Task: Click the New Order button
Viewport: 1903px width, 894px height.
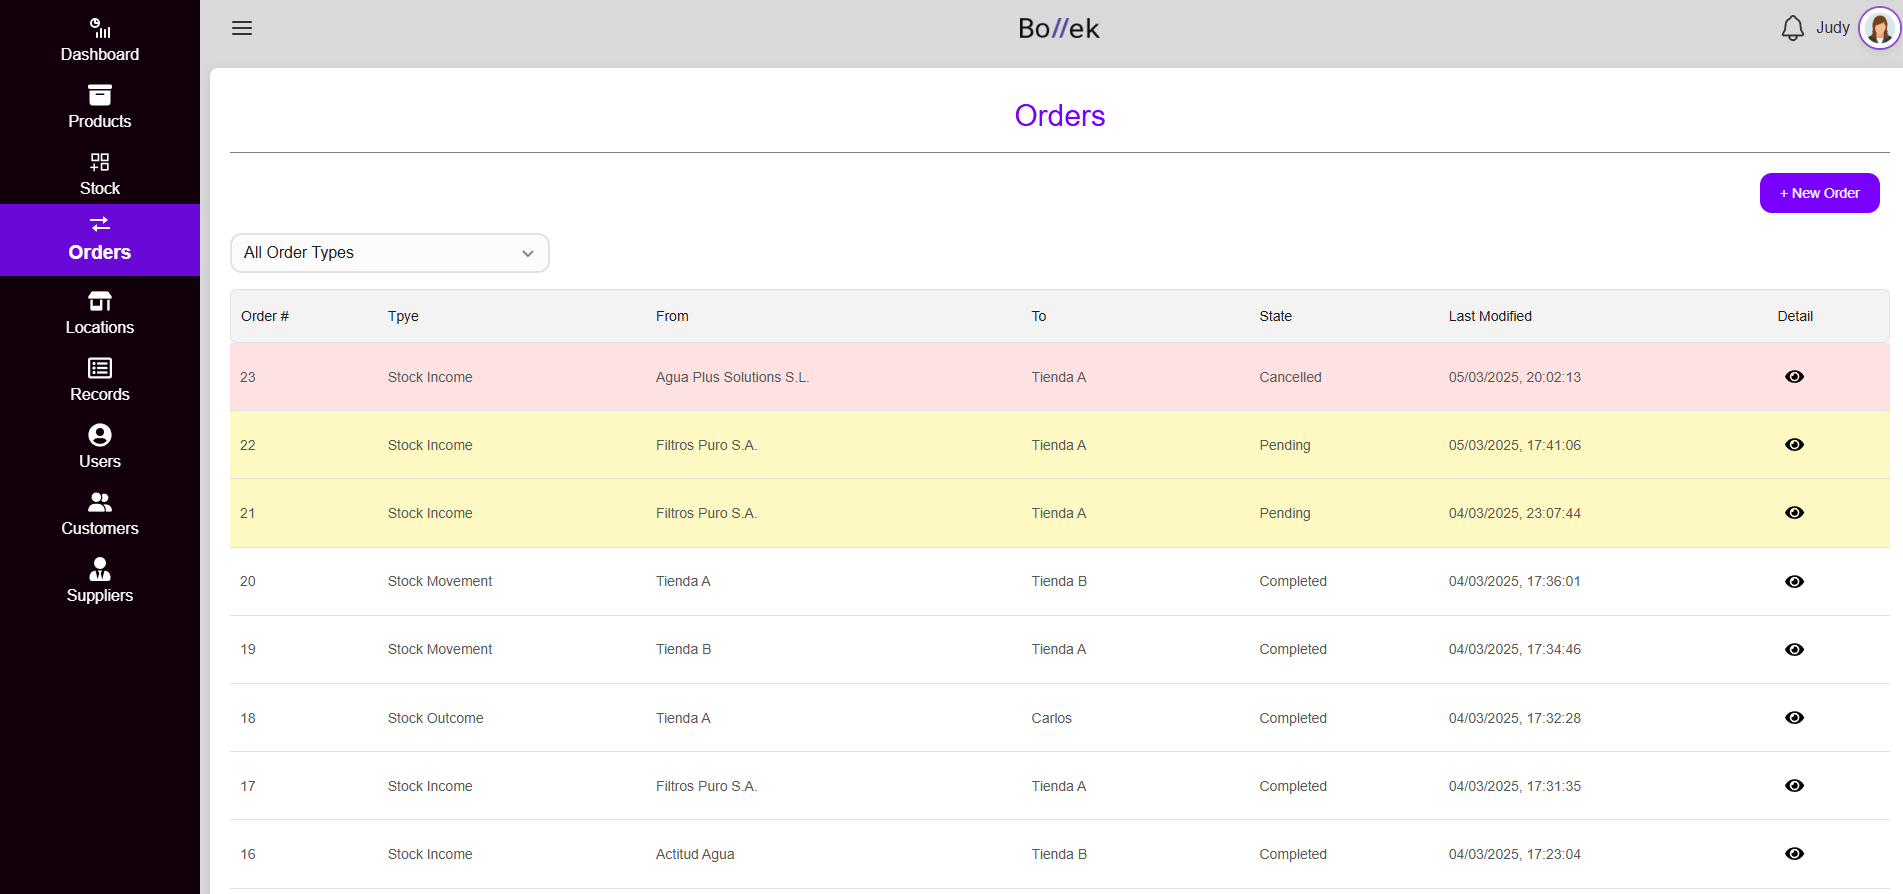Action: tap(1819, 193)
